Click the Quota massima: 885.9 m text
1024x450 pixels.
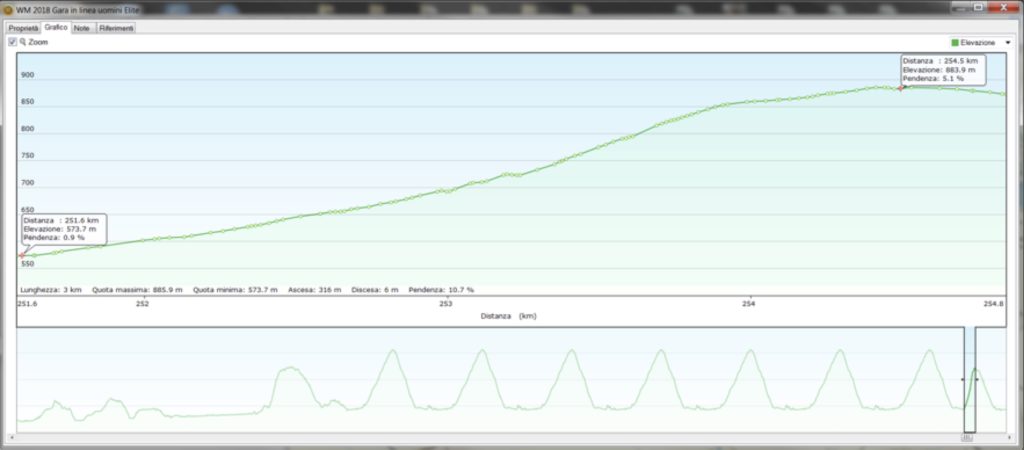coord(137,289)
